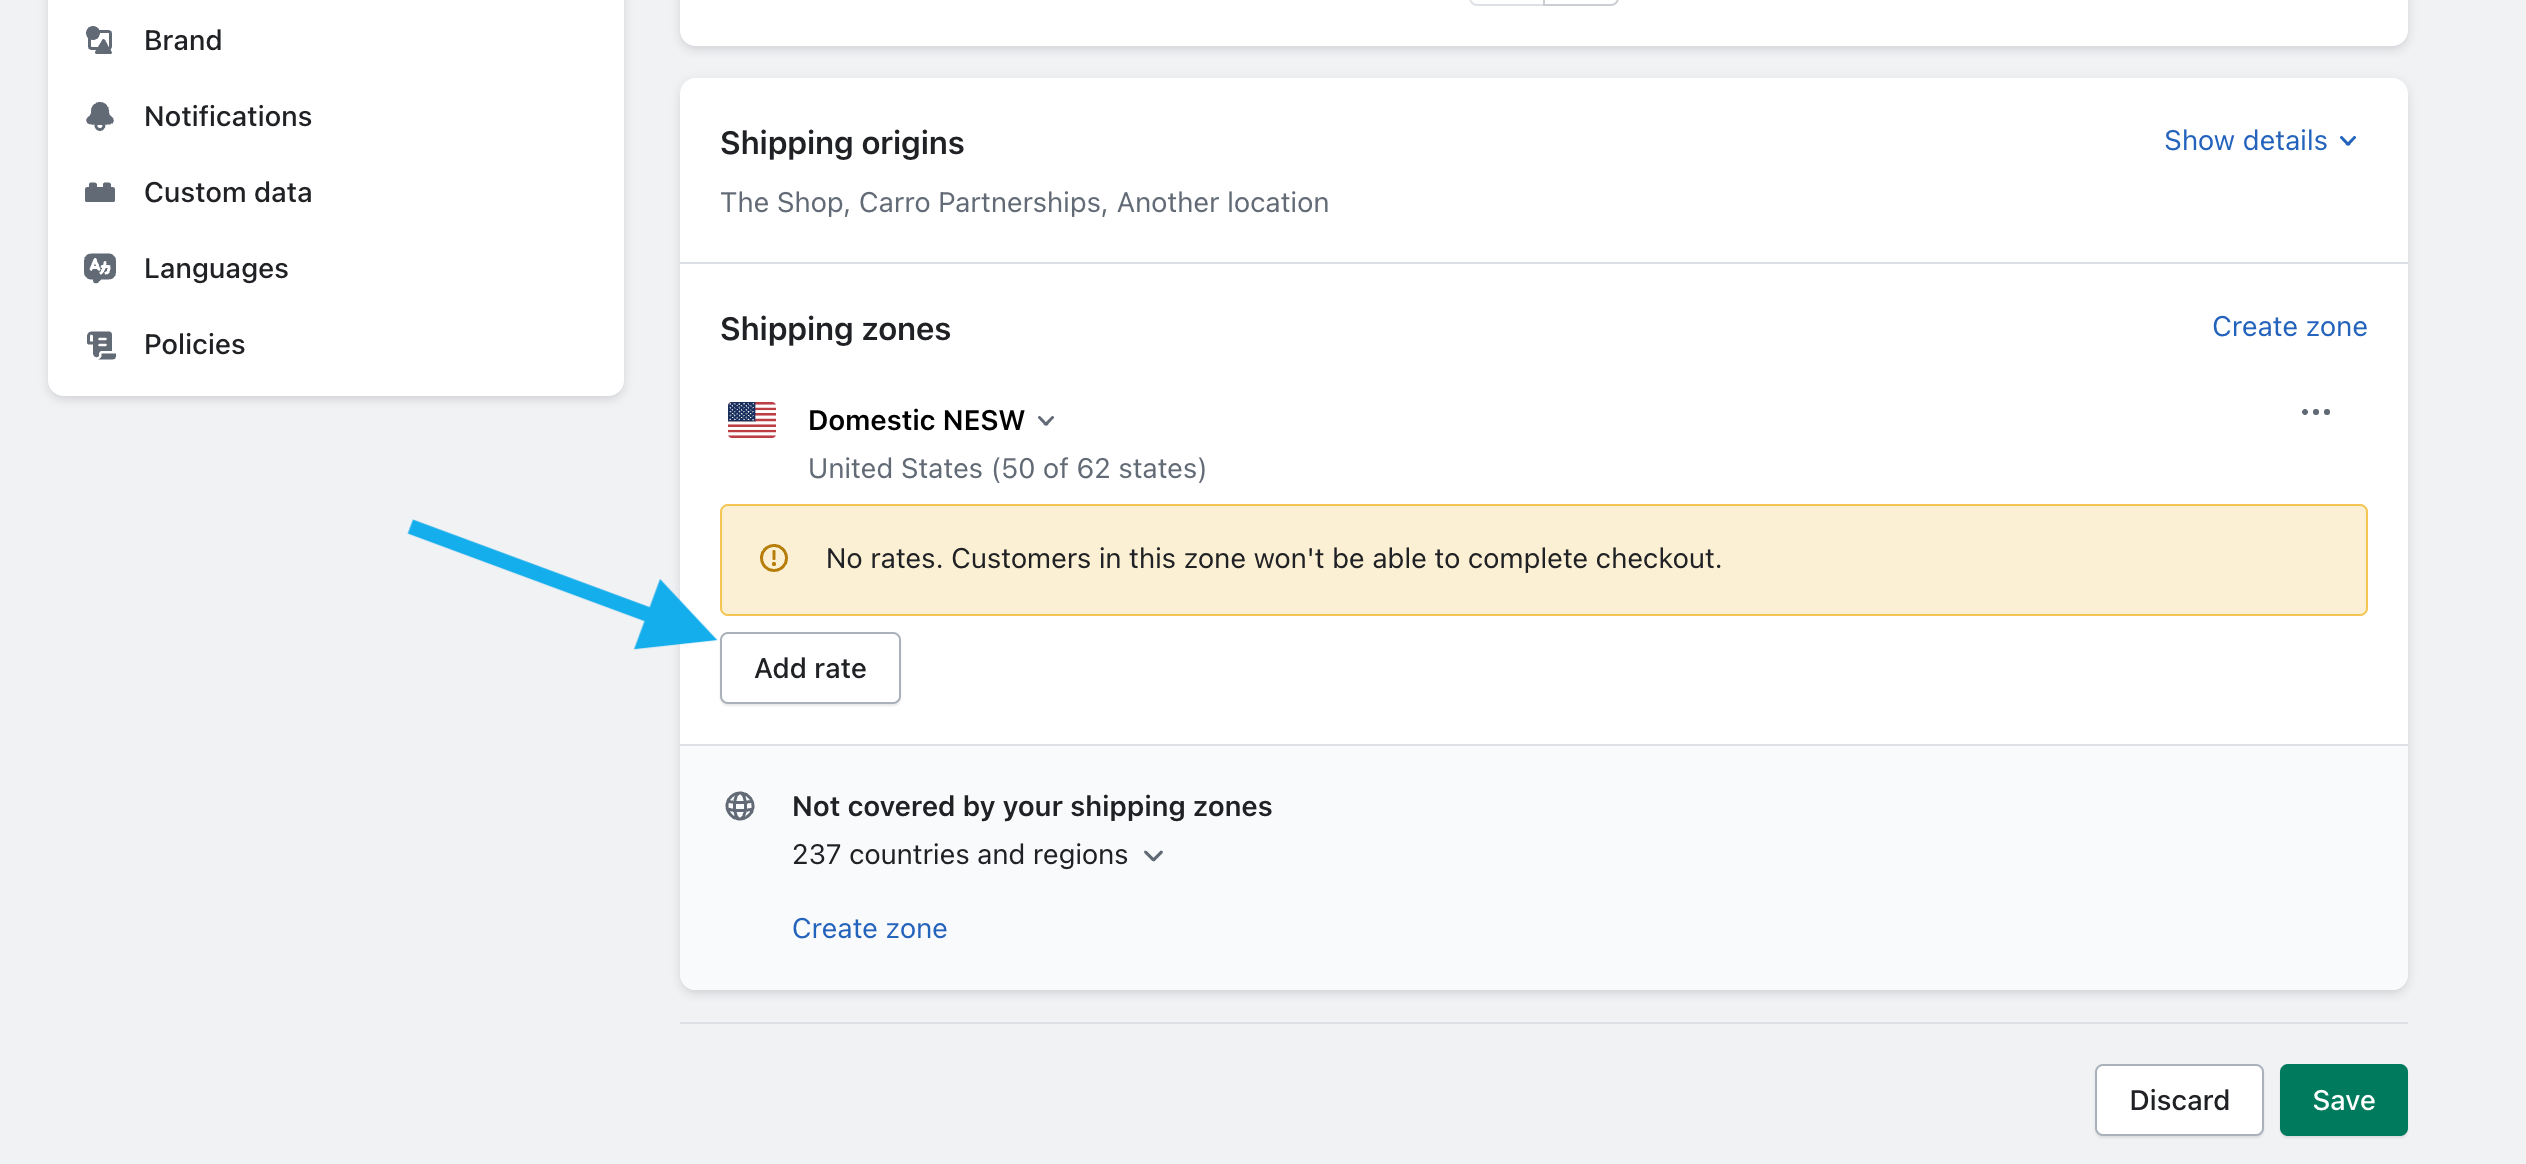
Task: Open the three-dot menu for Domestic NESW
Action: [2315, 412]
